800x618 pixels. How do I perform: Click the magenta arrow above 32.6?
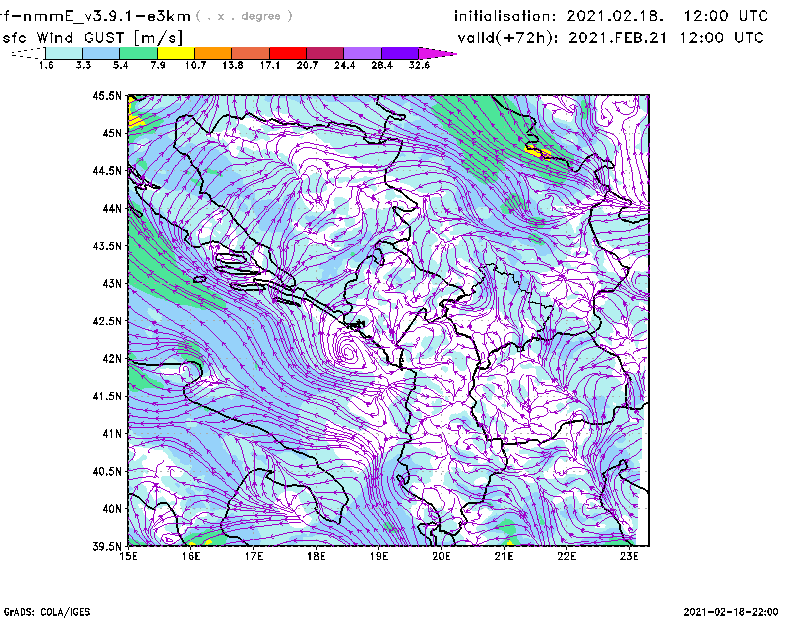[436, 53]
